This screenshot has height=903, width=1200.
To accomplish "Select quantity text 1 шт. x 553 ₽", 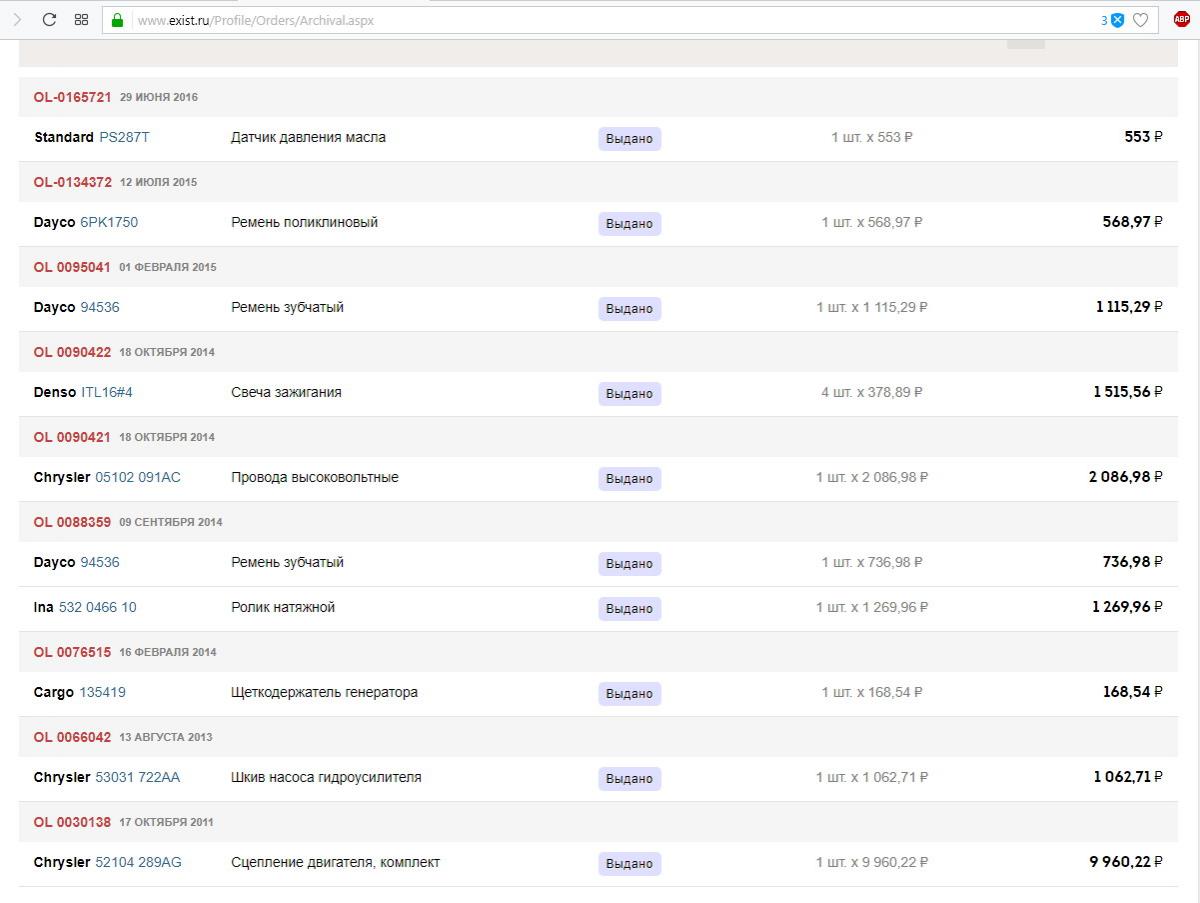I will [x=872, y=137].
